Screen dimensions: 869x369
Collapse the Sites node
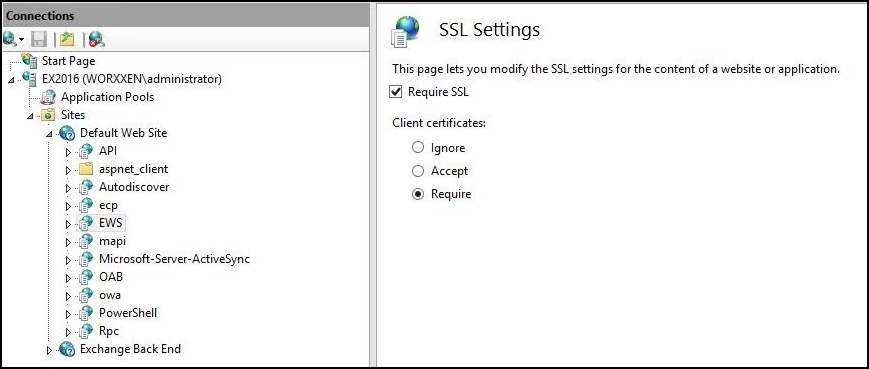pyautogui.click(x=30, y=116)
